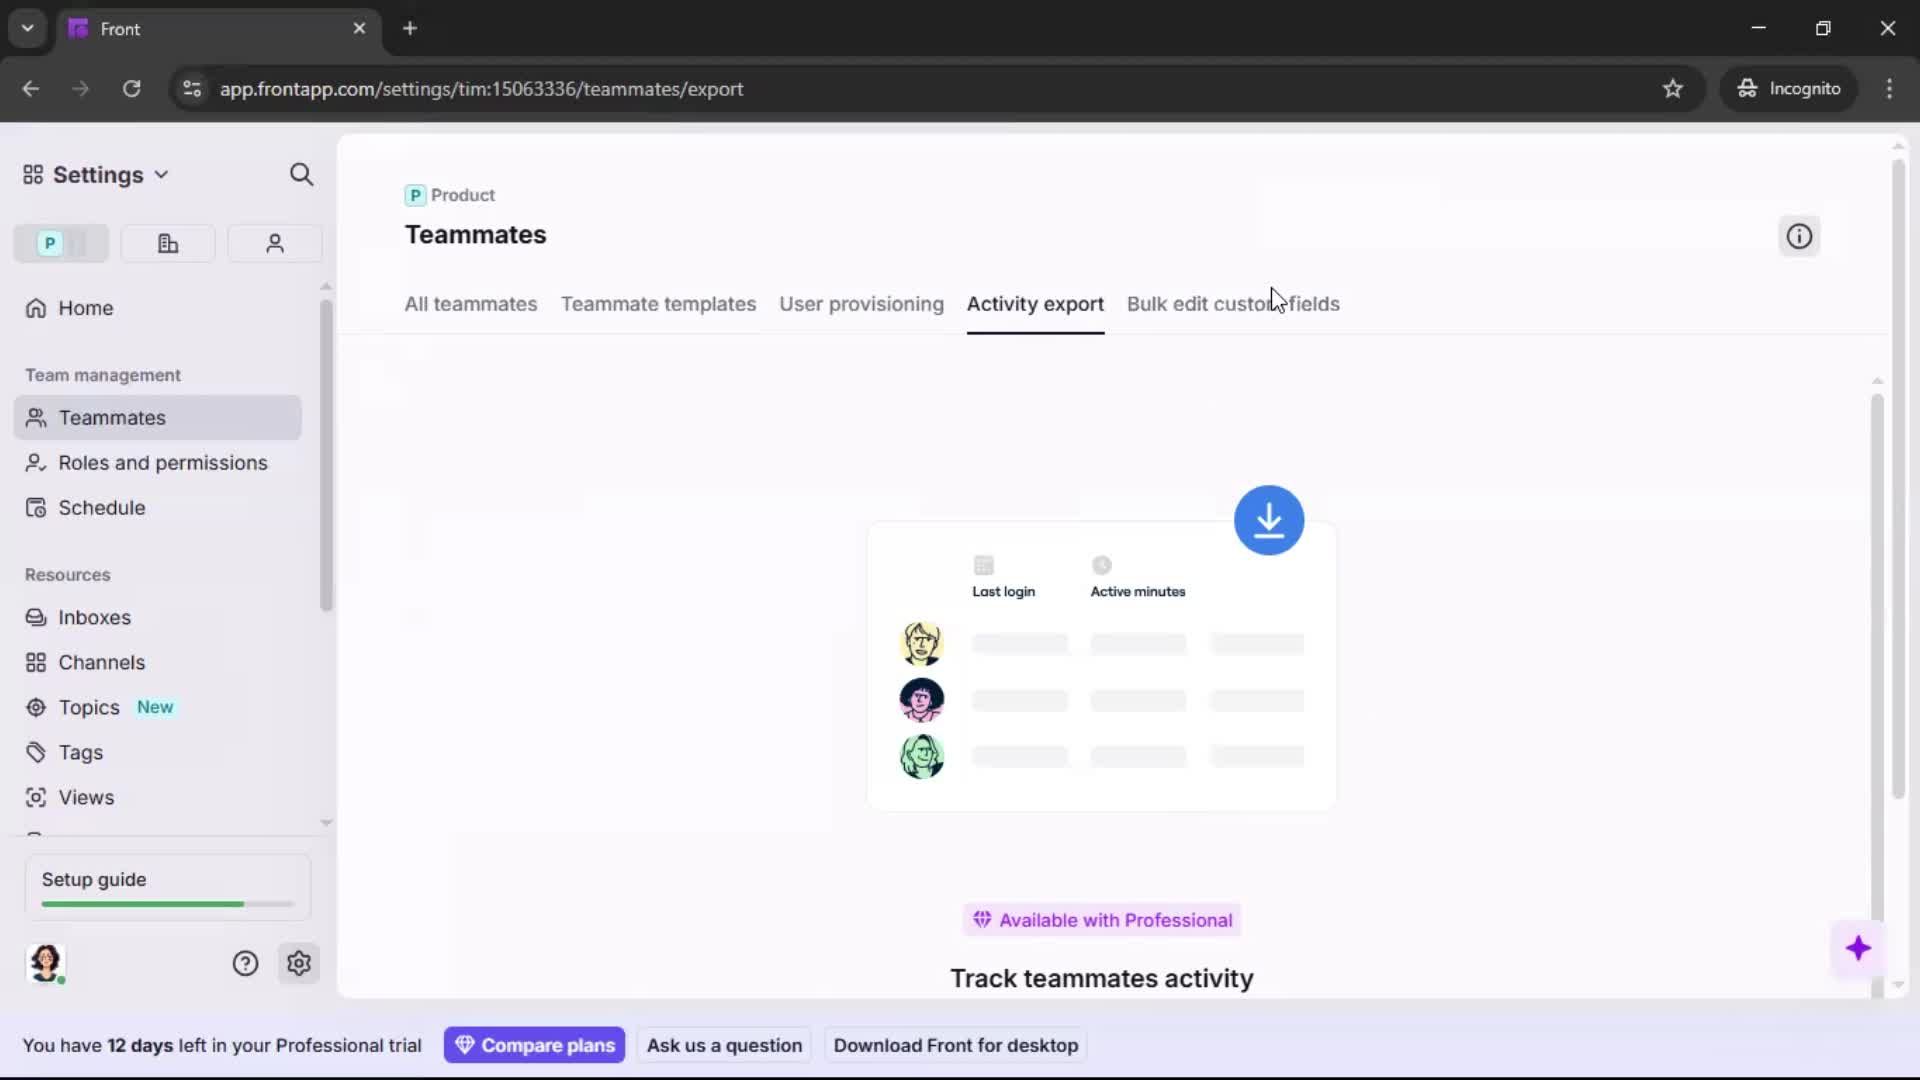Click the Compare plans button
The height and width of the screenshot is (1080, 1920).
pyautogui.click(x=534, y=1044)
